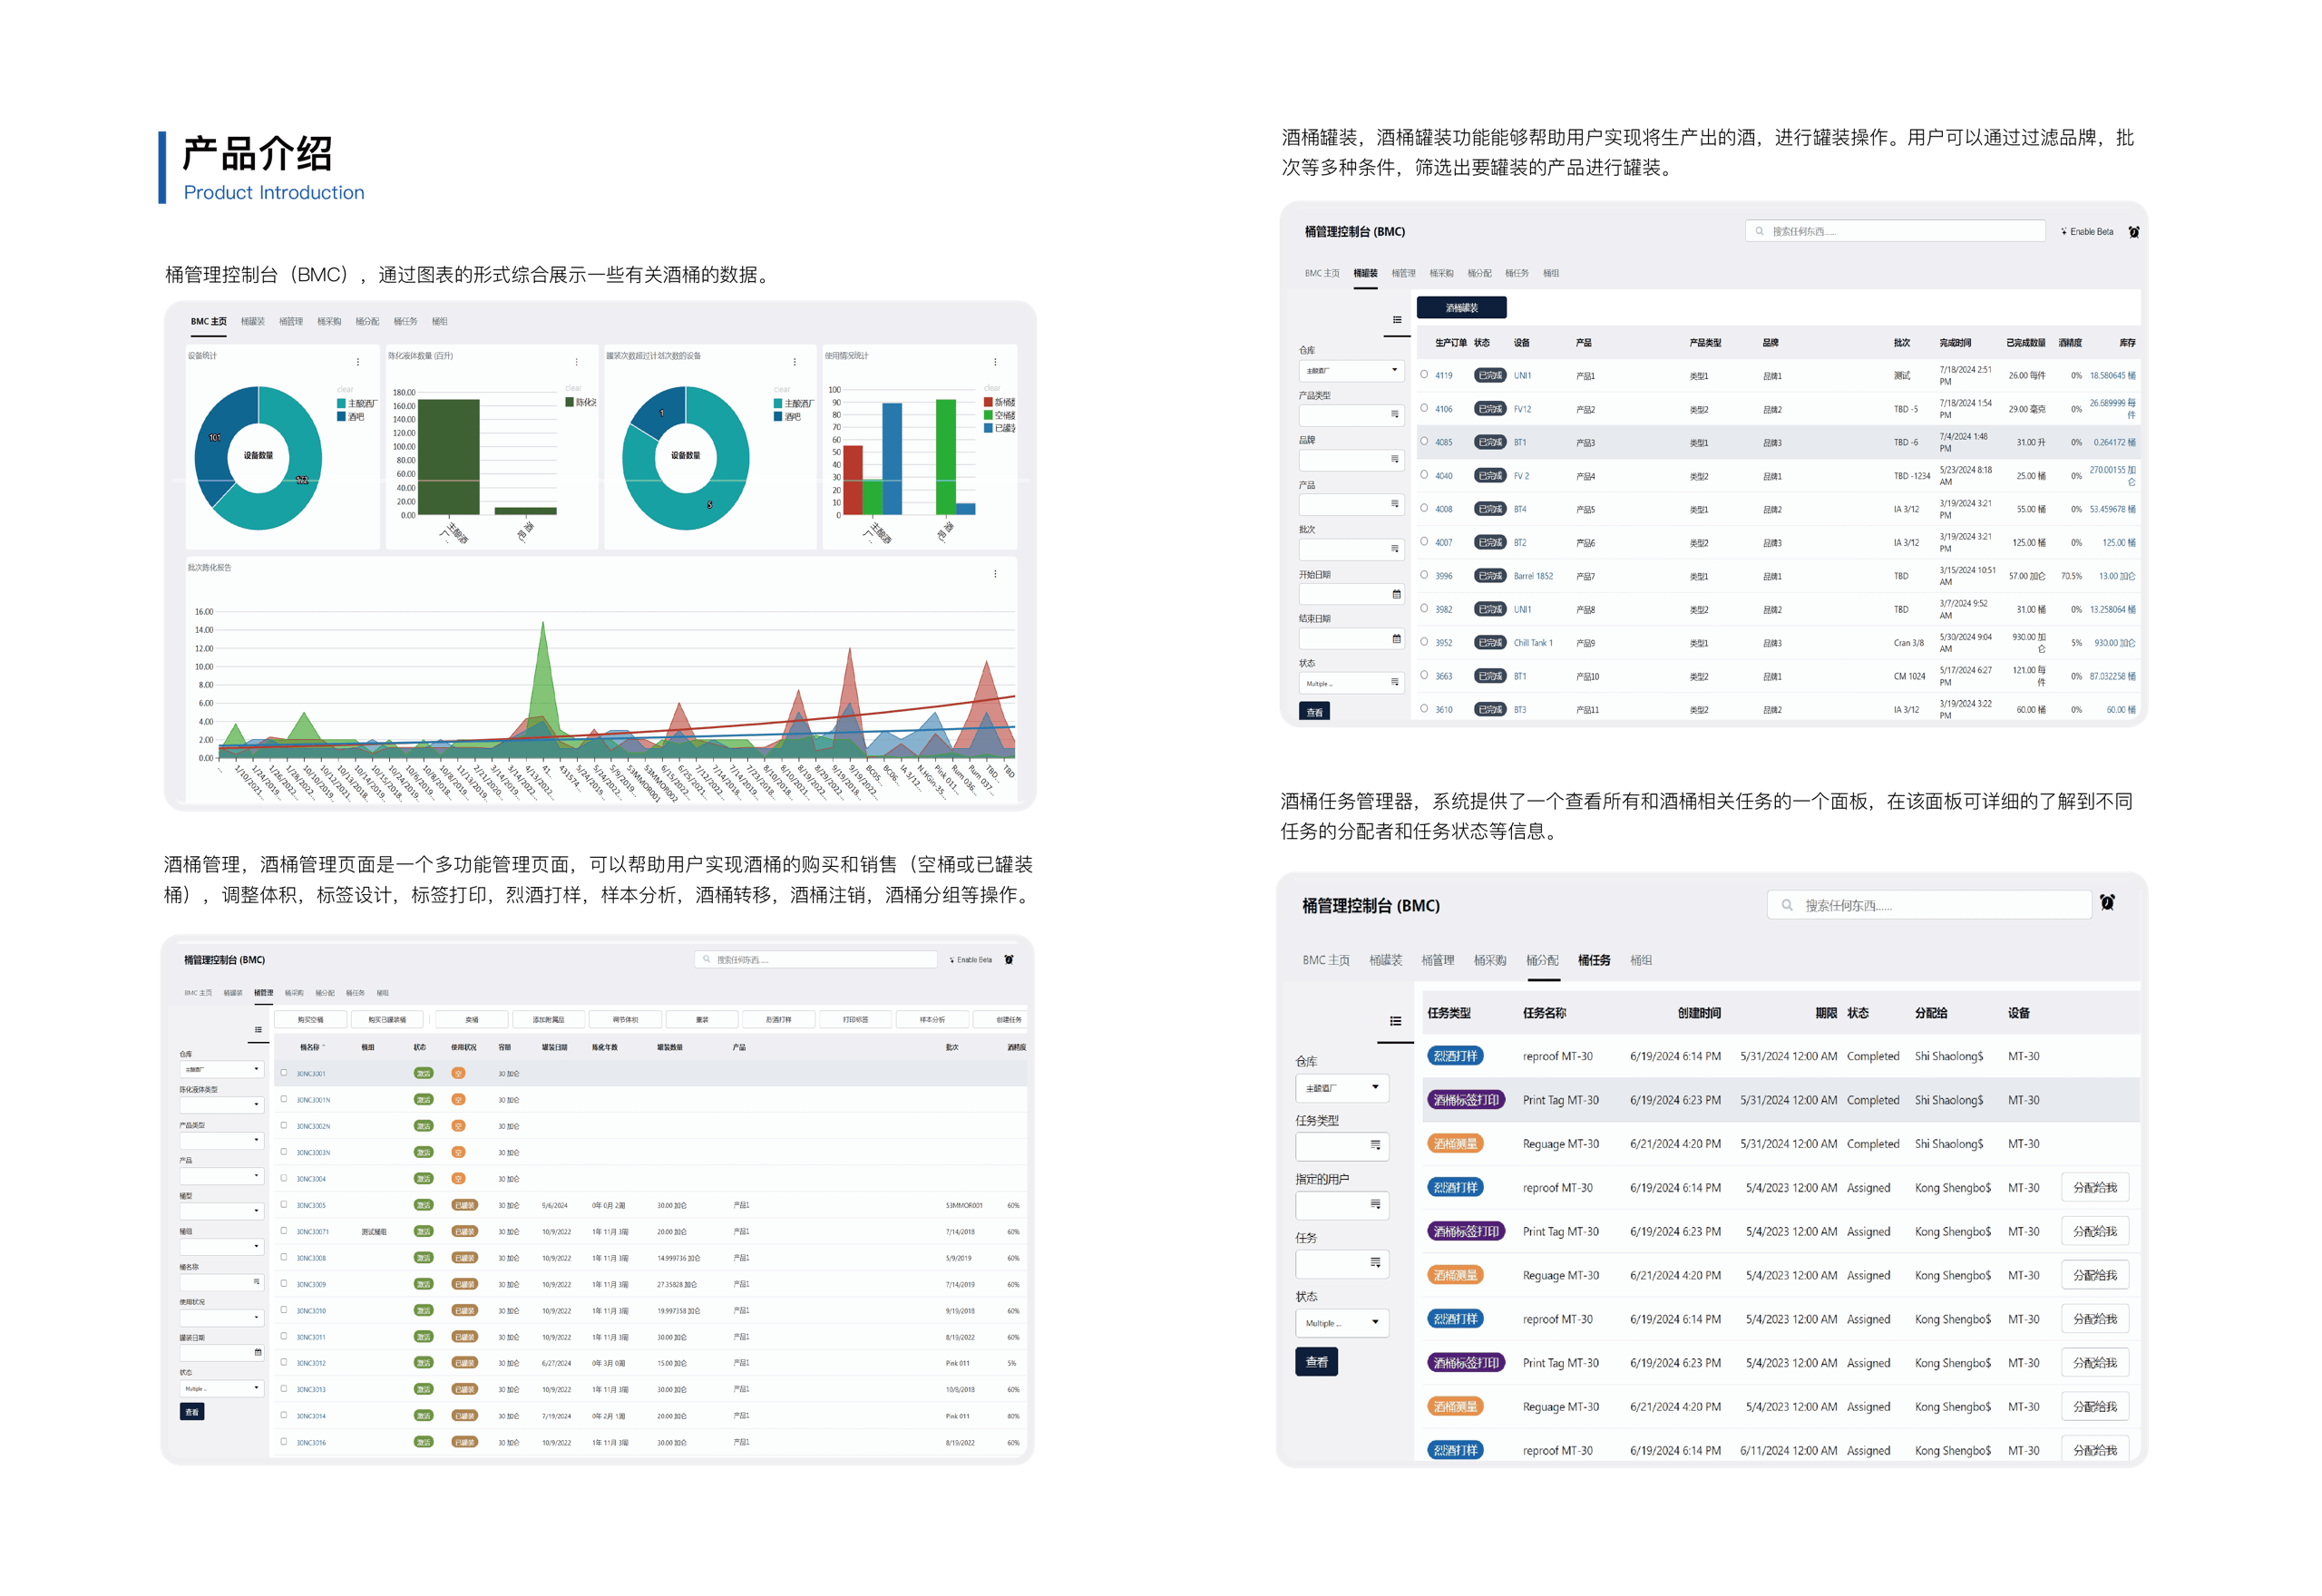
Task: Open the 开始日期 calendar icon in 桶罐装 screen
Action: tap(1397, 595)
